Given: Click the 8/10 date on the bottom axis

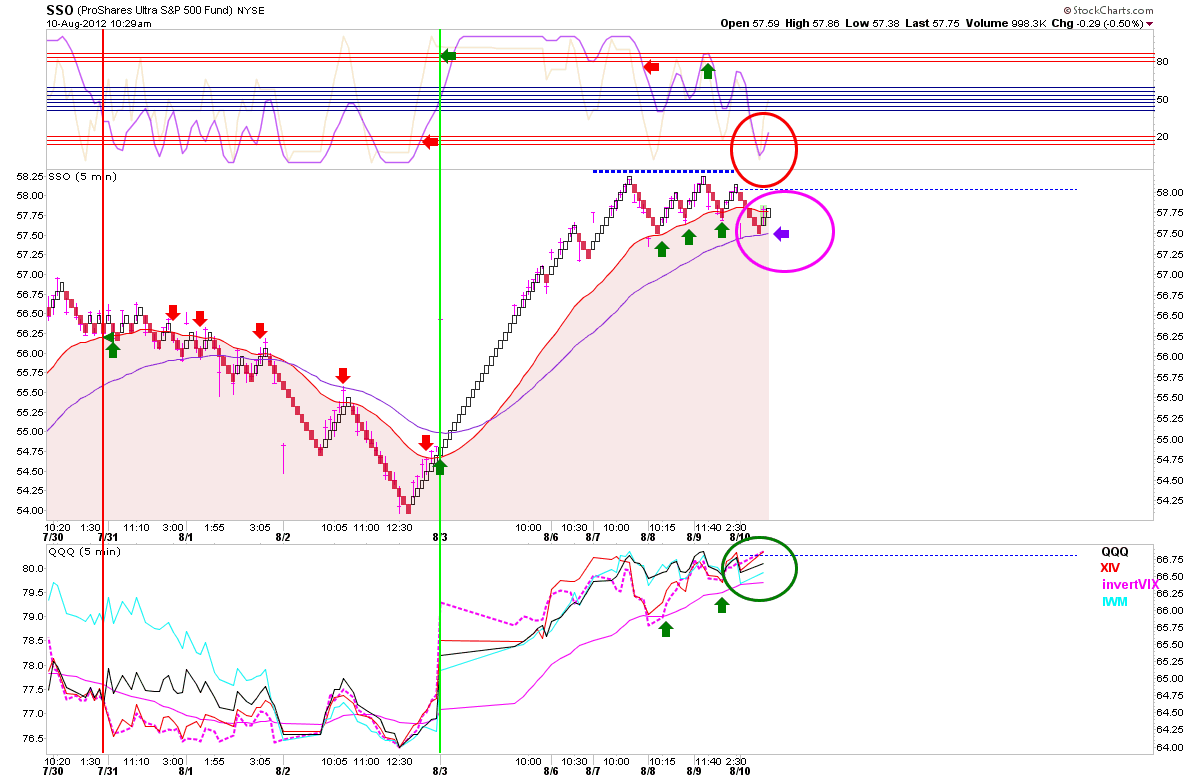Looking at the screenshot, I should click(741, 772).
